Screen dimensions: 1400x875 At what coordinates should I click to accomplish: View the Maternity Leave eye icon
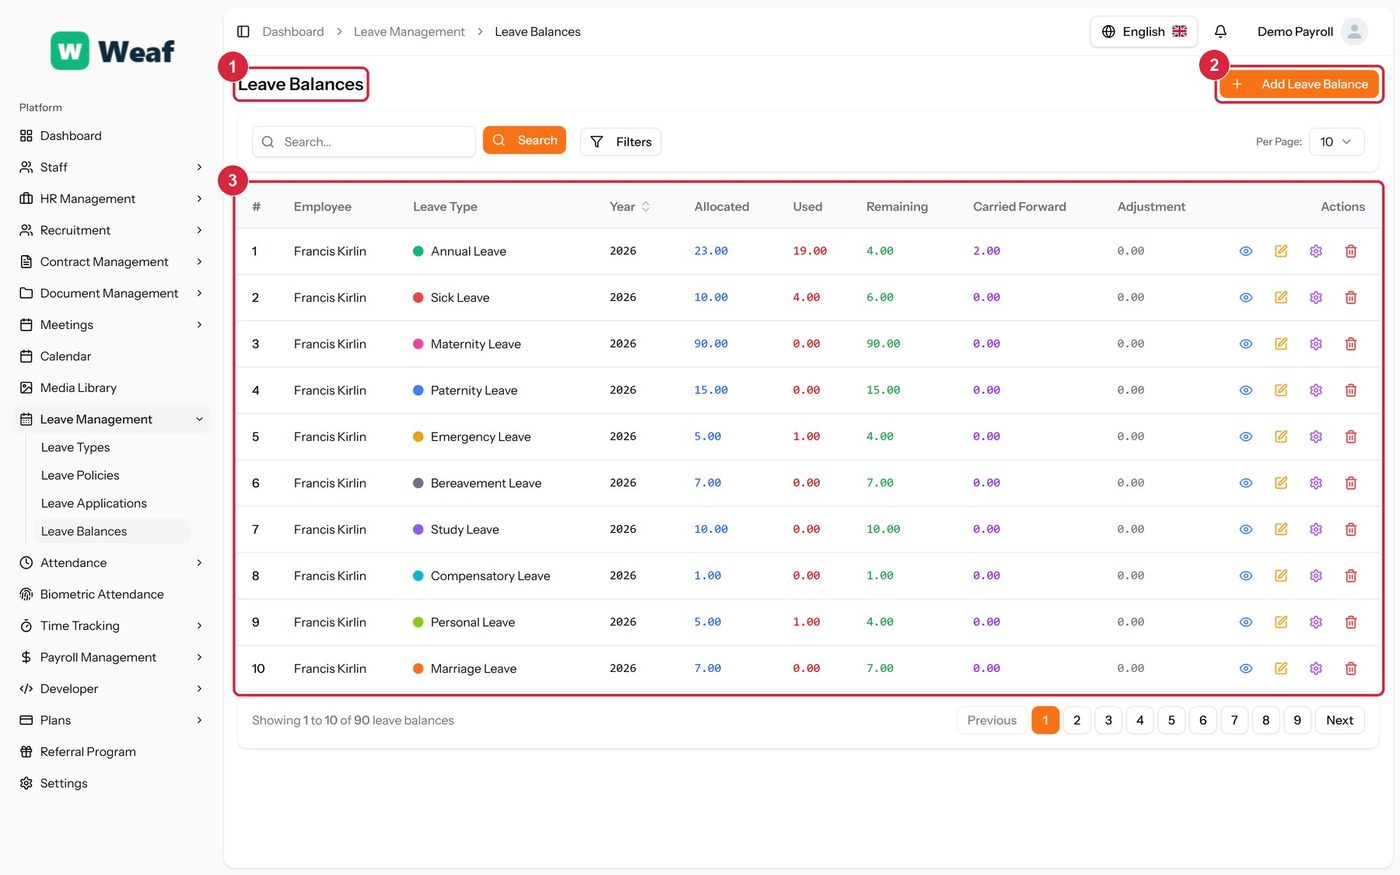click(1246, 344)
